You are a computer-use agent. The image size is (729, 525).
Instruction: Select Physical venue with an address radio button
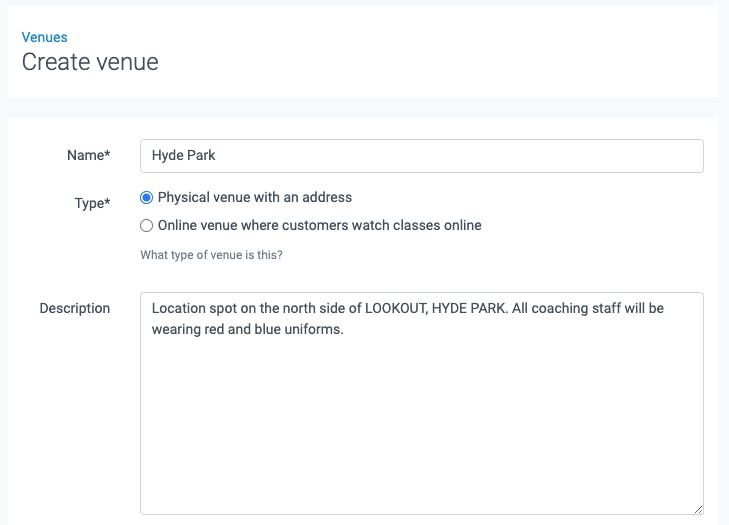(x=146, y=198)
